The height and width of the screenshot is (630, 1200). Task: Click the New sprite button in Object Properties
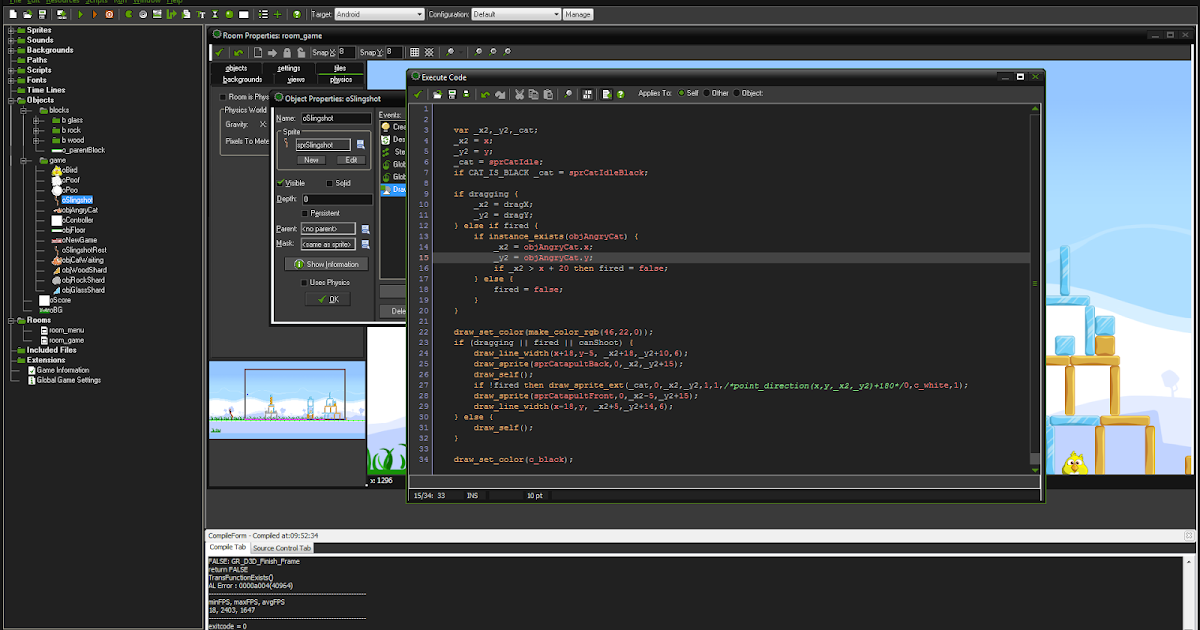(x=311, y=160)
